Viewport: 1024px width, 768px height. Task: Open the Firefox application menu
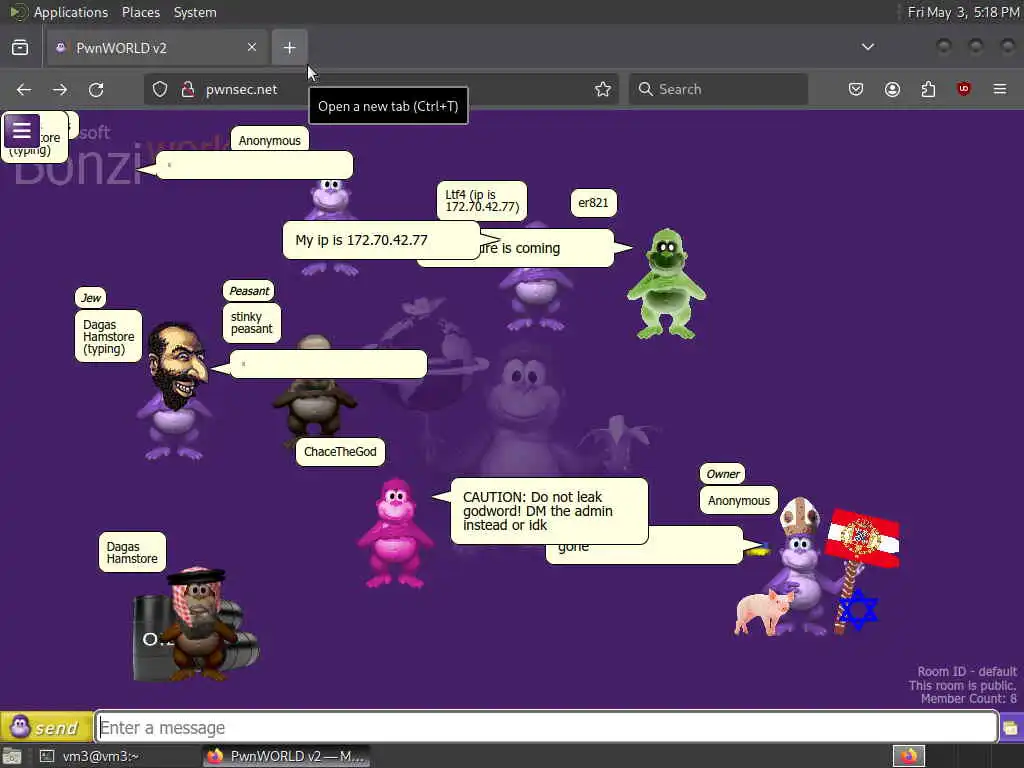click(1000, 89)
